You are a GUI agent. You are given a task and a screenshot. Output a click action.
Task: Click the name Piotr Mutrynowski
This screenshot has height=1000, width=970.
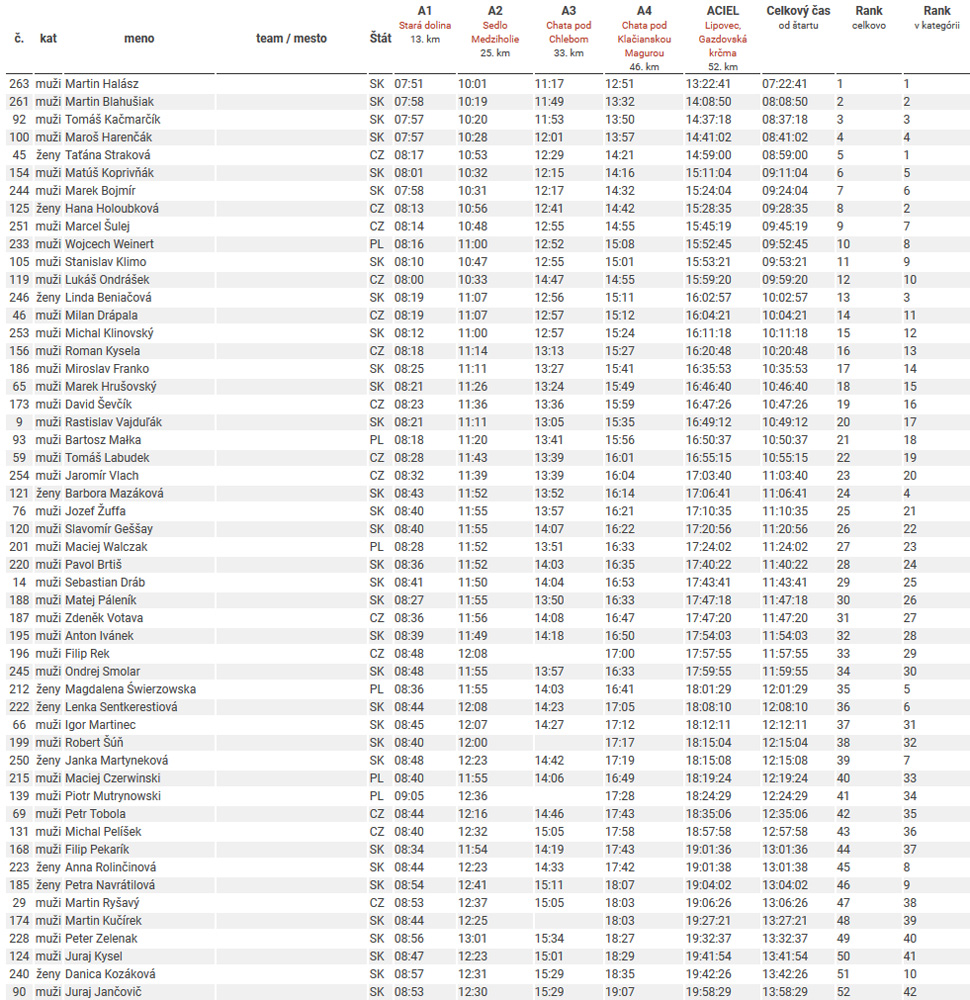coord(112,796)
